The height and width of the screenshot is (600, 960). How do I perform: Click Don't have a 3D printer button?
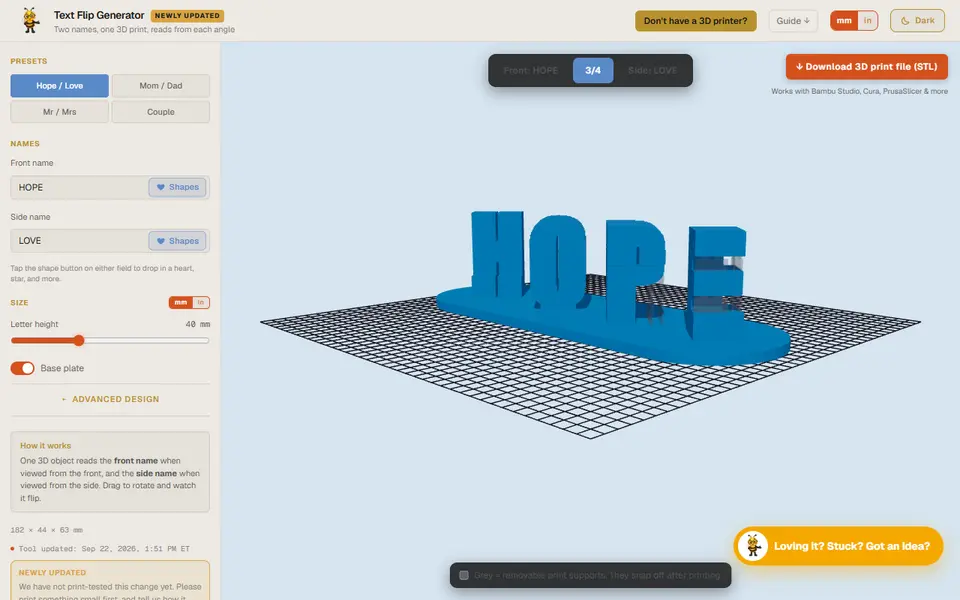696,21
